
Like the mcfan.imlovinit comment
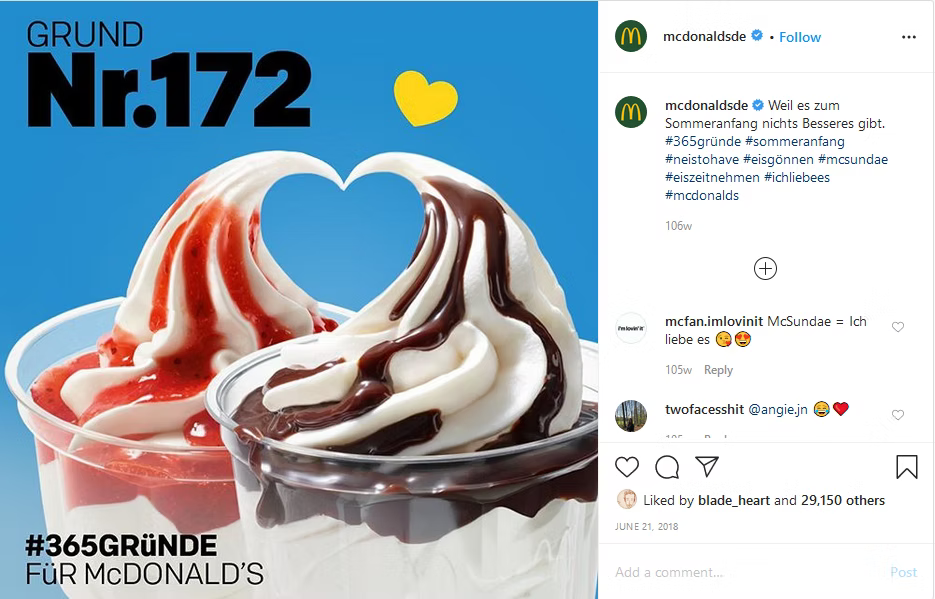898,327
